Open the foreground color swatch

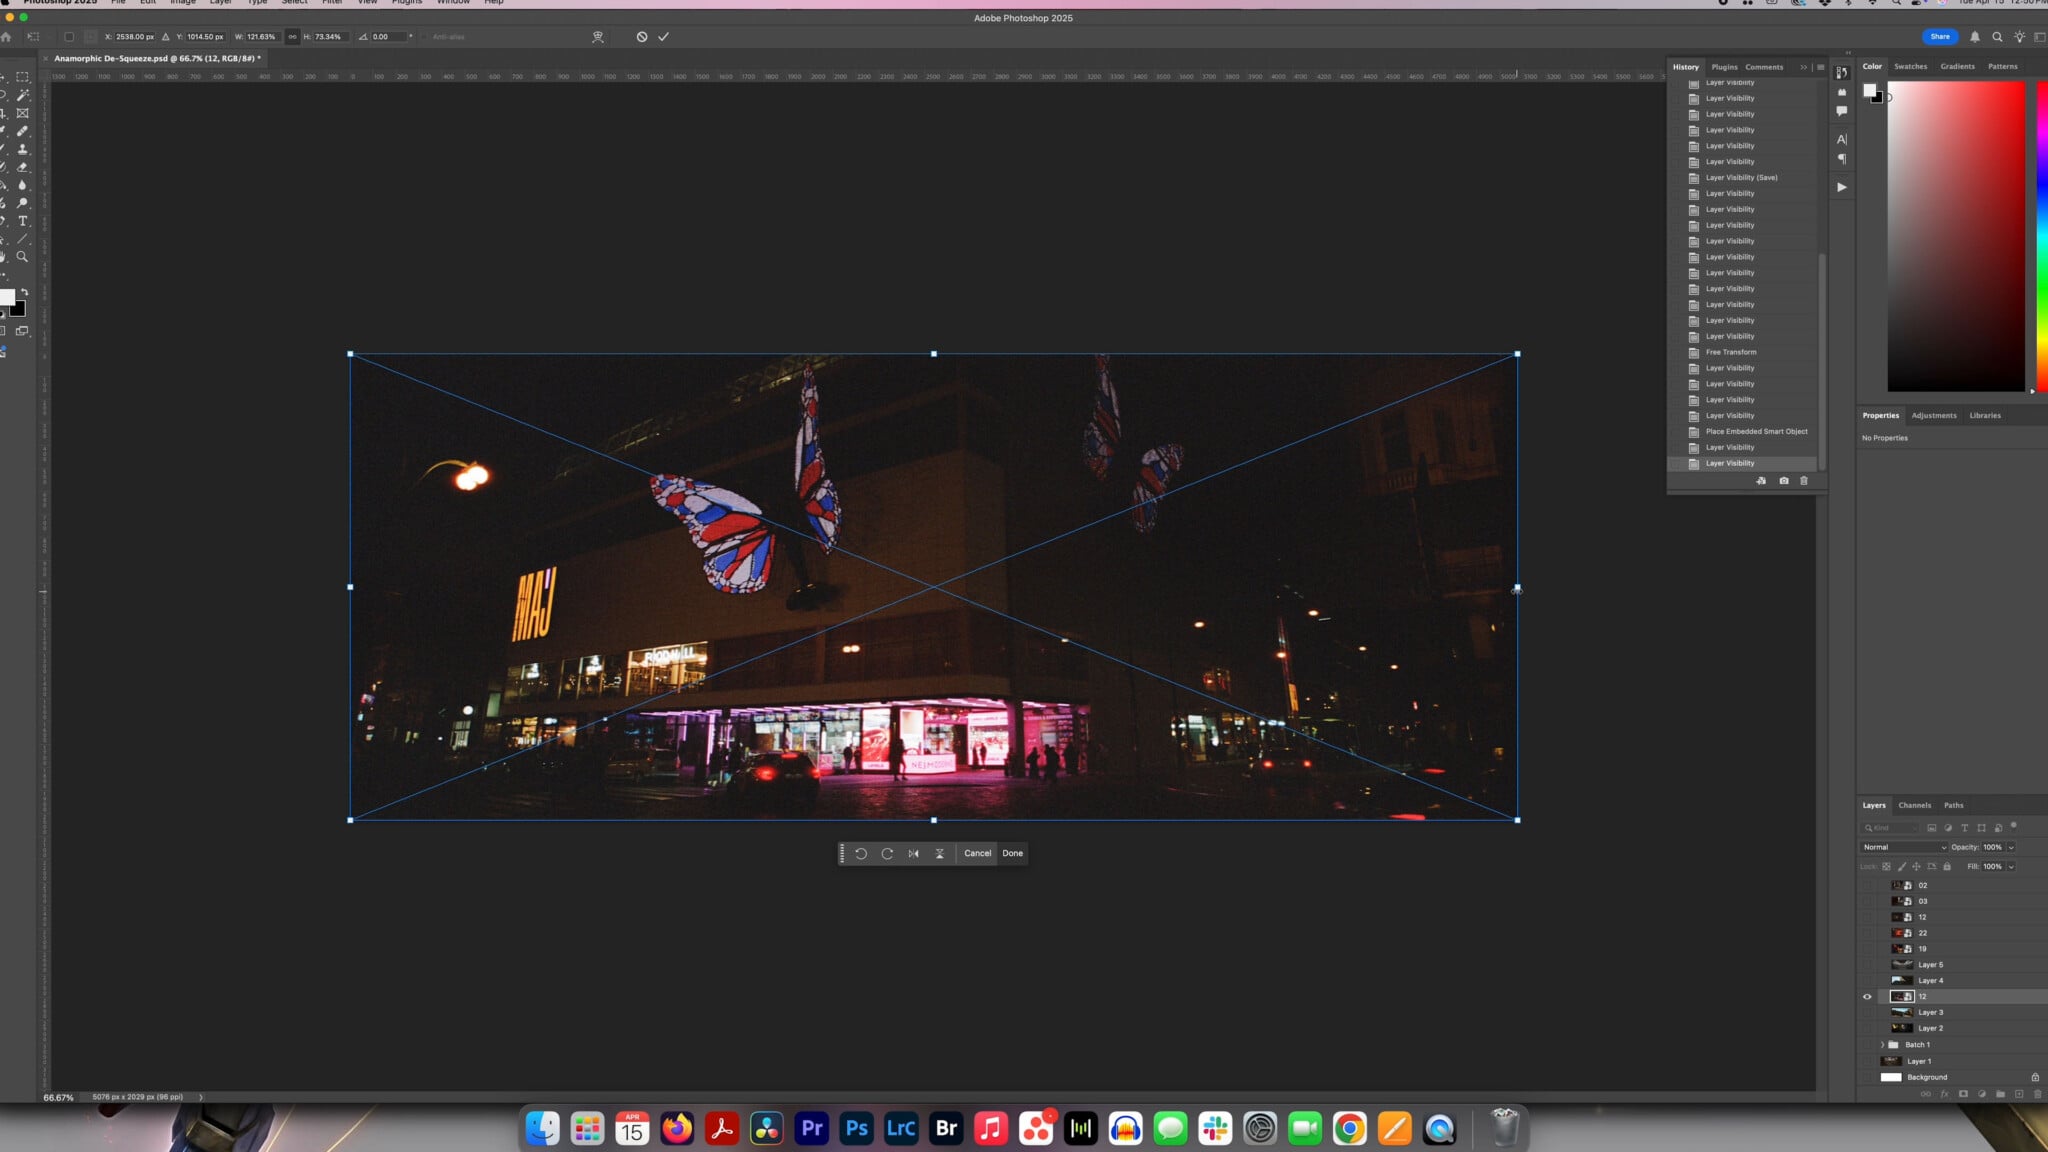[x=11, y=296]
